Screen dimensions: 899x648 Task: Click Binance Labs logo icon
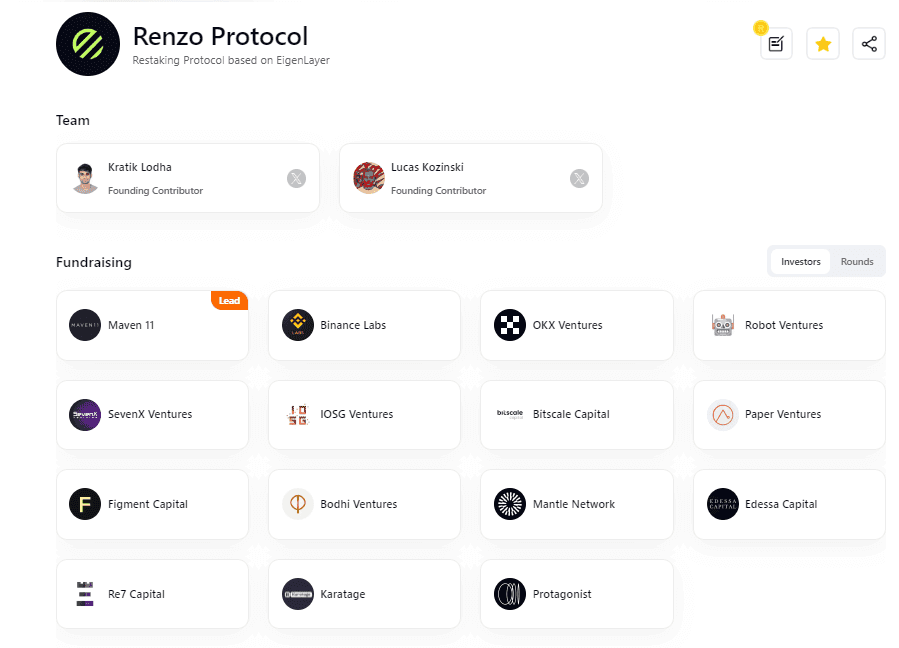pyautogui.click(x=298, y=325)
